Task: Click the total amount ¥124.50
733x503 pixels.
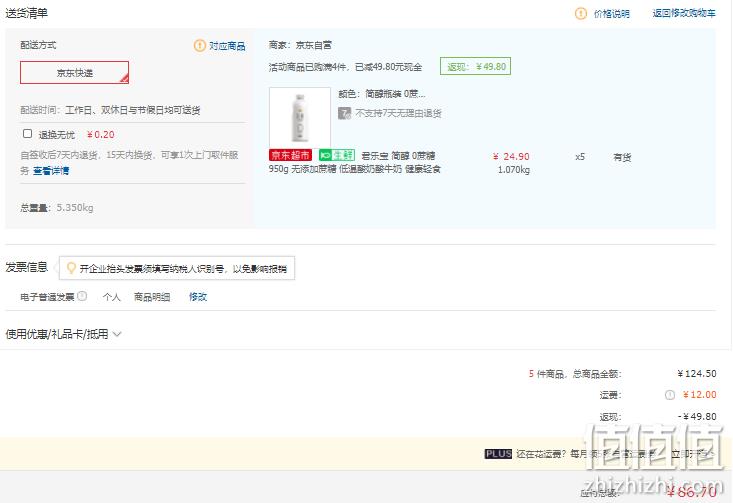Action: [697, 374]
